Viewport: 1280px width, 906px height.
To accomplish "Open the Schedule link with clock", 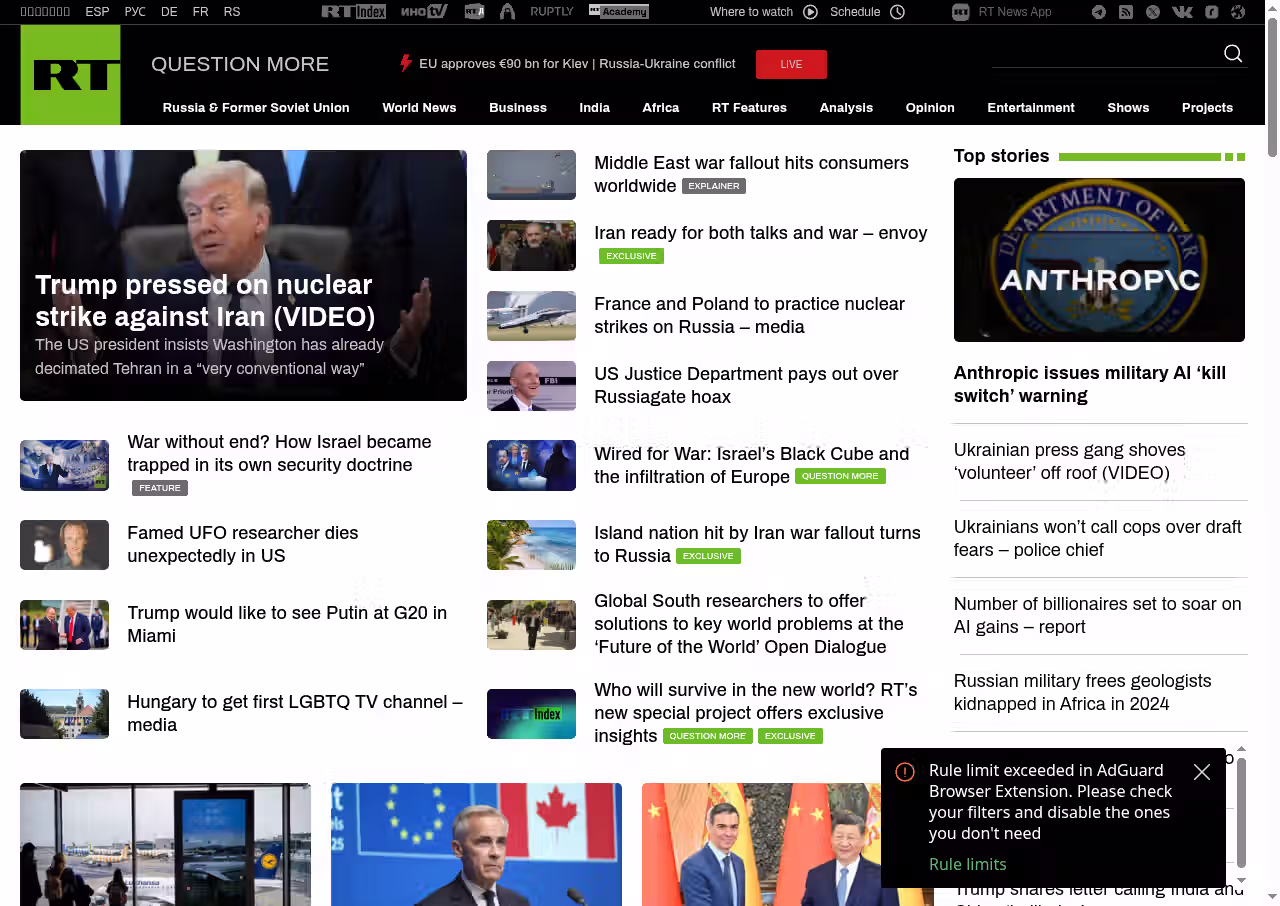I will [x=867, y=12].
